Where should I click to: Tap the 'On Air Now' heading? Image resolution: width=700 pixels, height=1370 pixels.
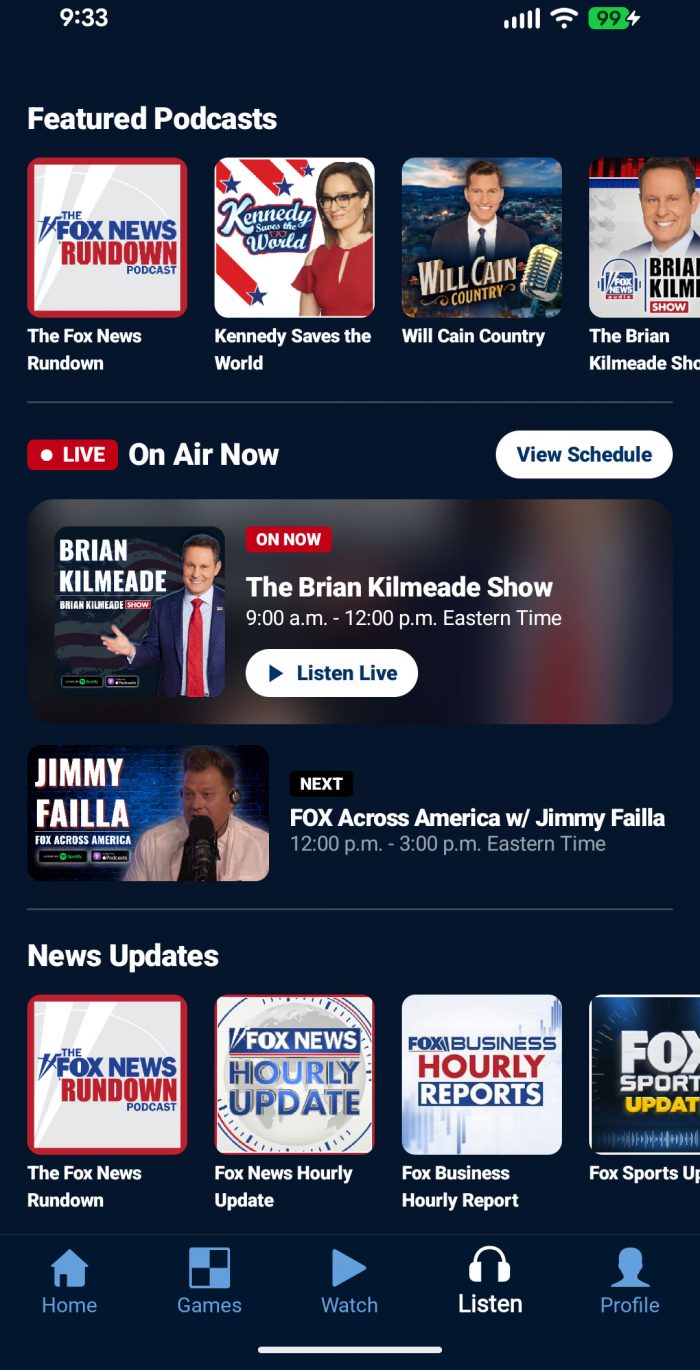[204, 455]
